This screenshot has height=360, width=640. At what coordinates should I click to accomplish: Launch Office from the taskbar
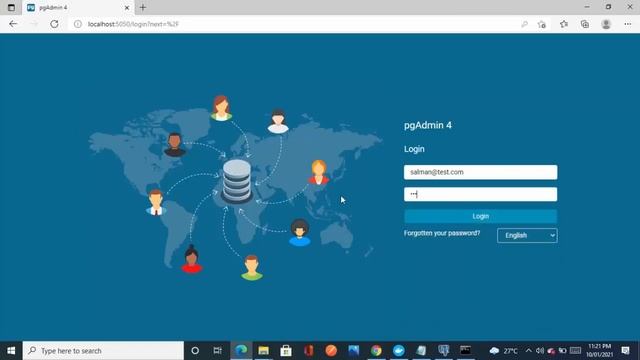pos(309,351)
